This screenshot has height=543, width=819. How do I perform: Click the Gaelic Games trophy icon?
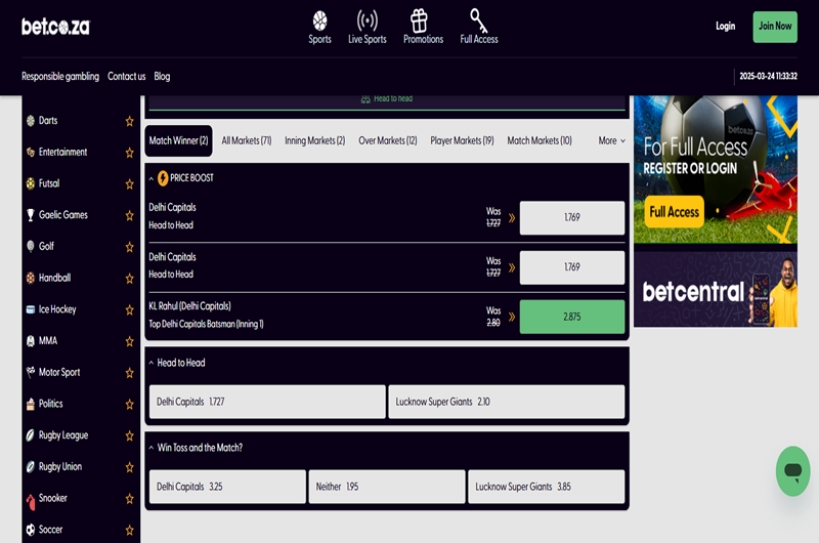(x=30, y=215)
